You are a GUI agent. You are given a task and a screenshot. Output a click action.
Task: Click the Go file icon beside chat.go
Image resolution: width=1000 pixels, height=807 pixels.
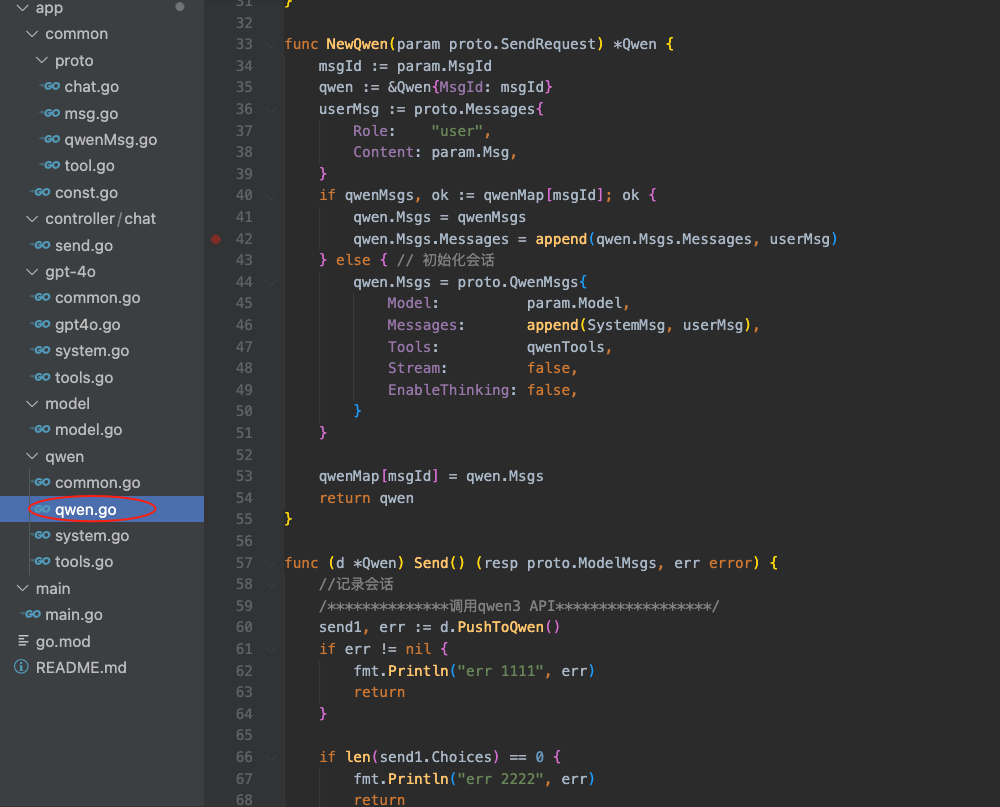tap(51, 87)
